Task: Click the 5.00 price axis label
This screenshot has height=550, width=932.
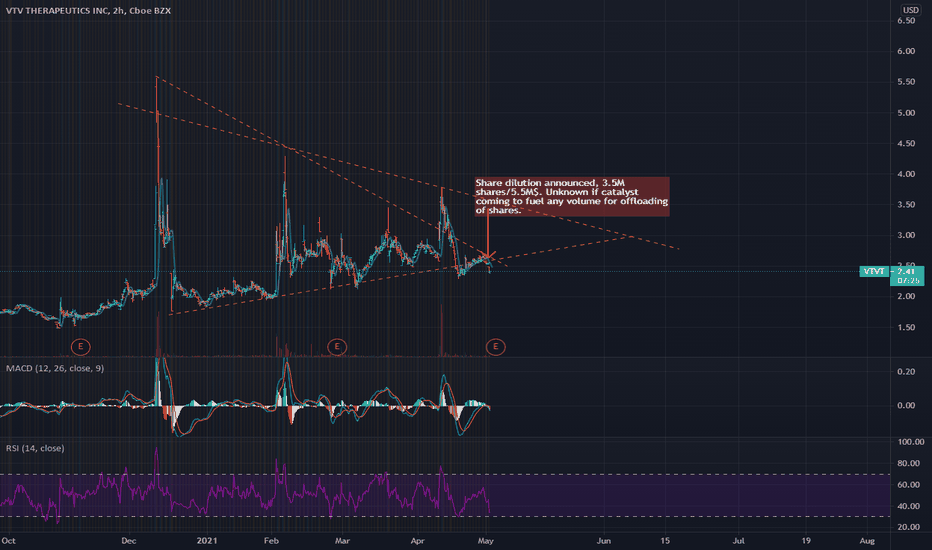Action: (906, 113)
